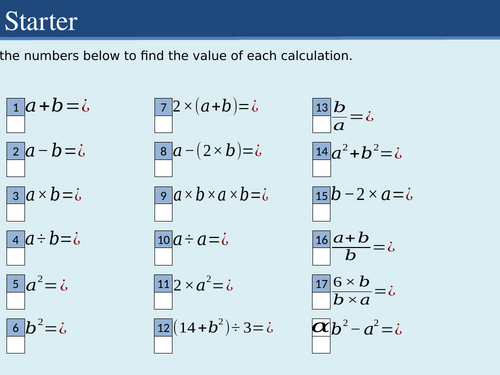Select answer box for question 16
This screenshot has width=500, height=375.
[x=322, y=257]
